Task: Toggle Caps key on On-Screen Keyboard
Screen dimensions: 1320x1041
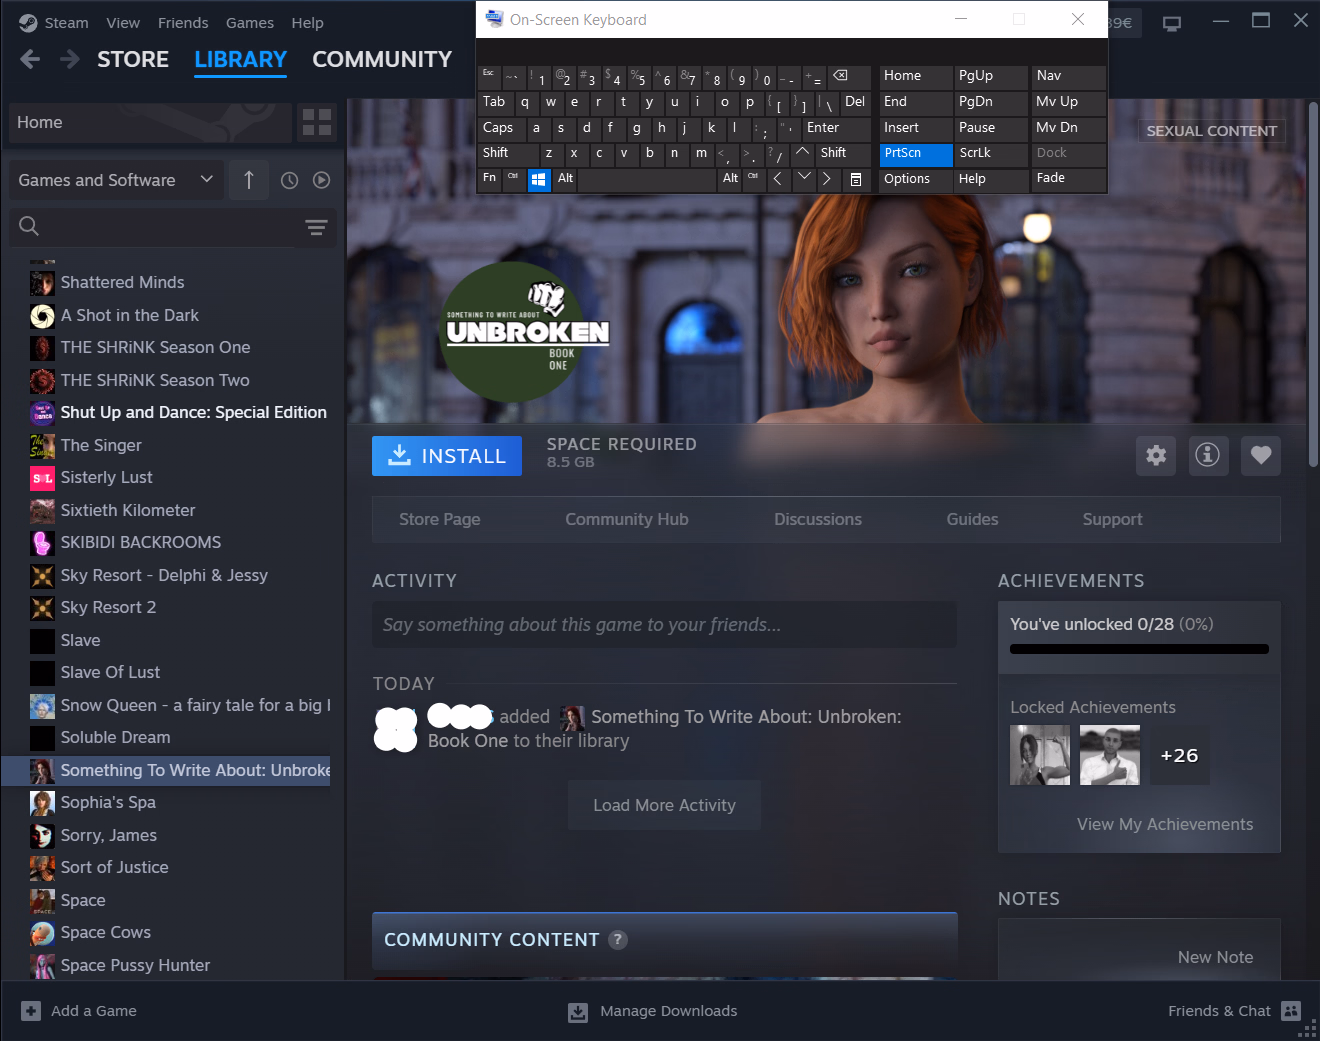Action: (502, 128)
